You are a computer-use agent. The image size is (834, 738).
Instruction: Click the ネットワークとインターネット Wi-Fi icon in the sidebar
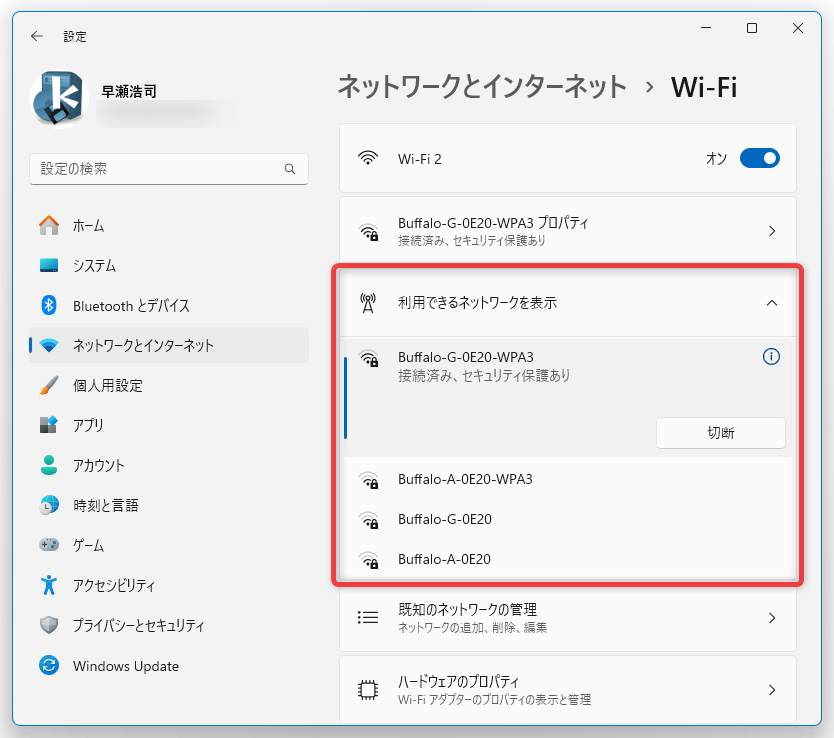(49, 346)
